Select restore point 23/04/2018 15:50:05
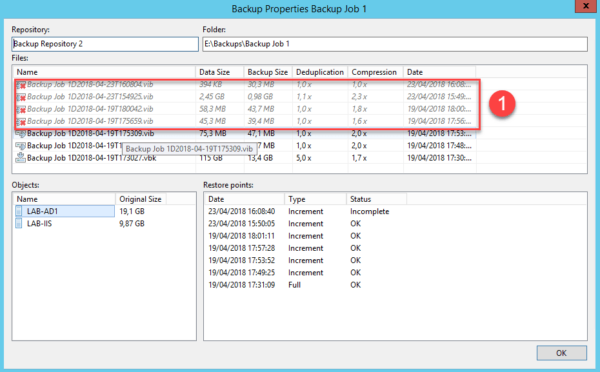Viewport: 600px width, 372px height. point(241,224)
